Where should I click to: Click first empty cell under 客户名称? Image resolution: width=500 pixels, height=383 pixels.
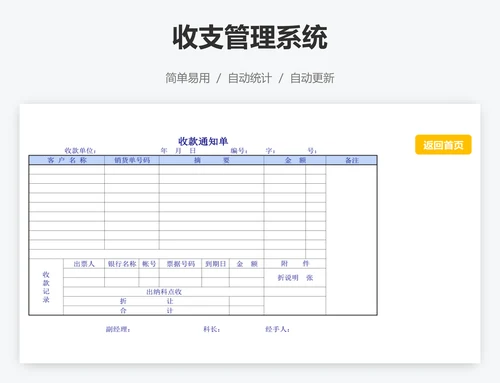click(67, 170)
